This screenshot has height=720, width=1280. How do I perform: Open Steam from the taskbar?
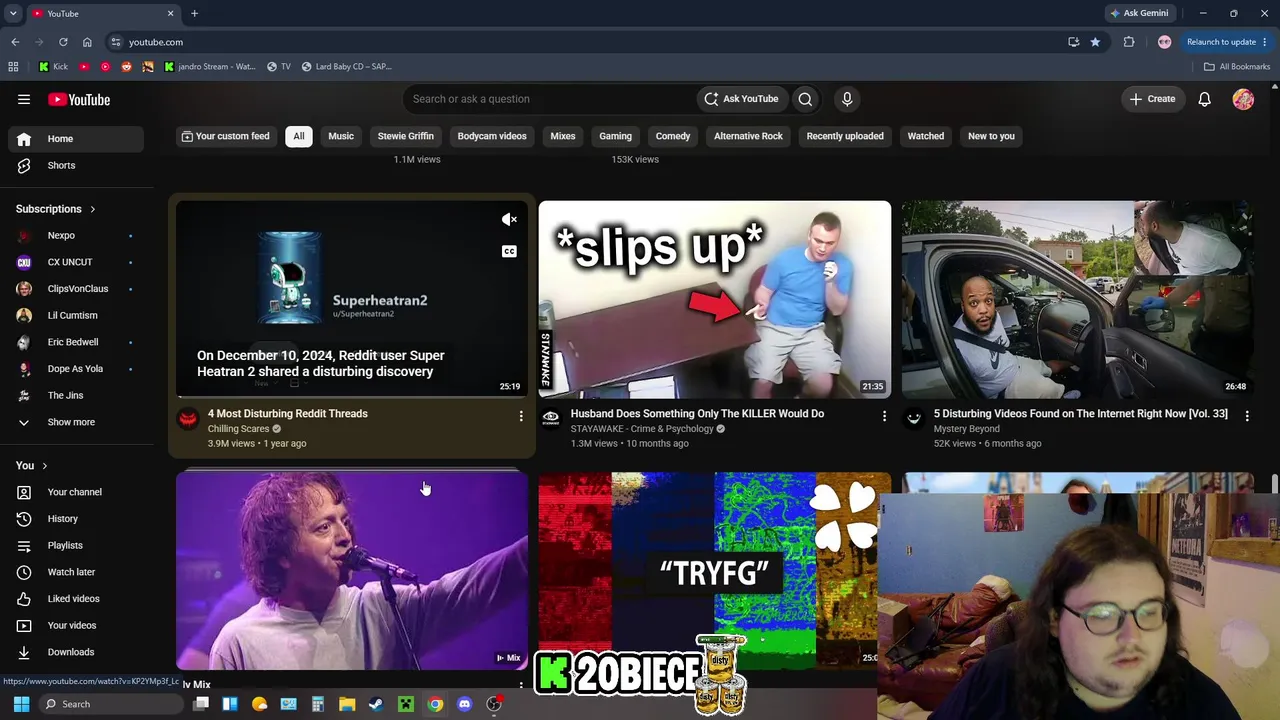point(376,704)
